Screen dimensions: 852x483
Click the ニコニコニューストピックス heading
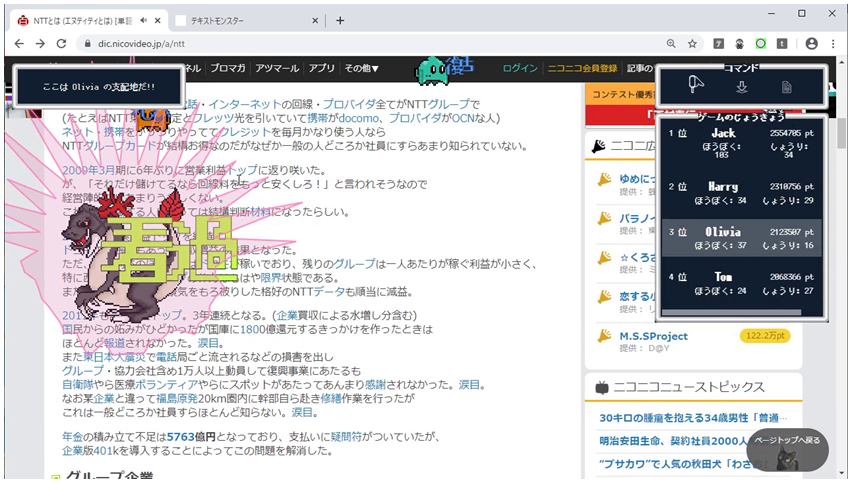point(688,387)
